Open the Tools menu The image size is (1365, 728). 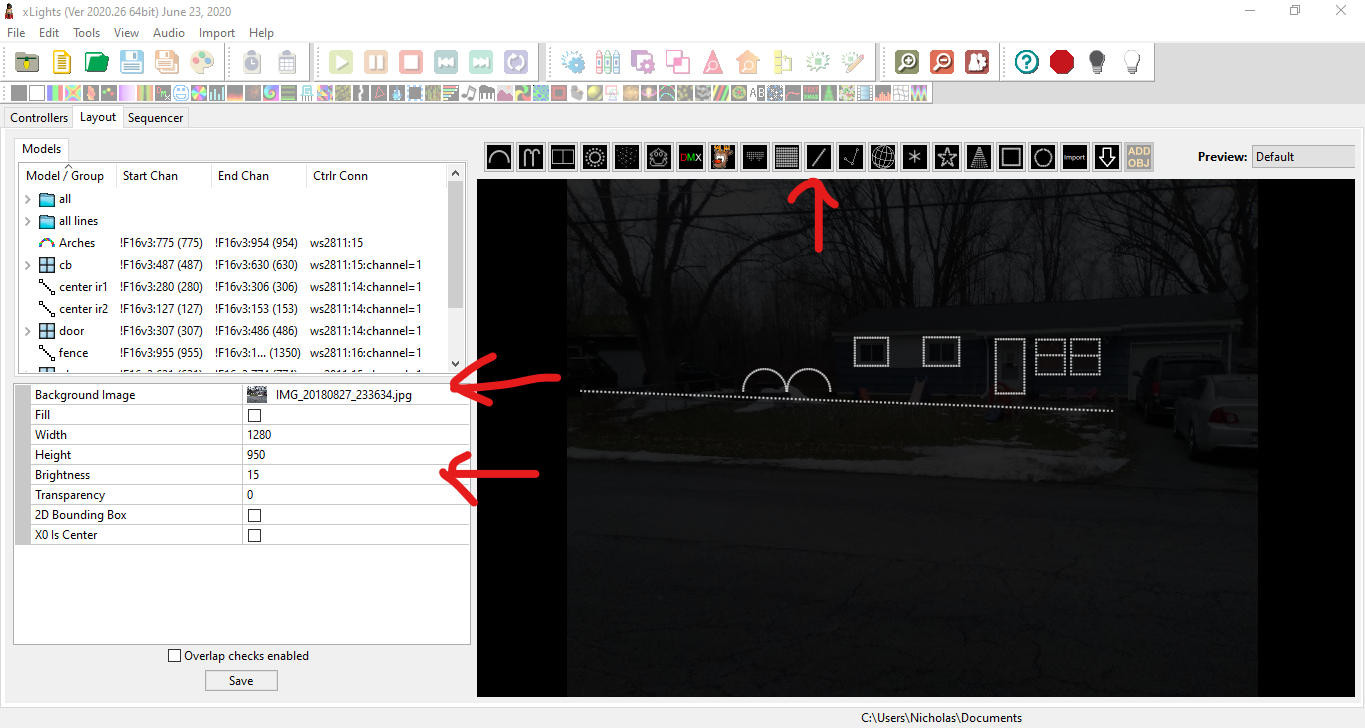click(86, 32)
